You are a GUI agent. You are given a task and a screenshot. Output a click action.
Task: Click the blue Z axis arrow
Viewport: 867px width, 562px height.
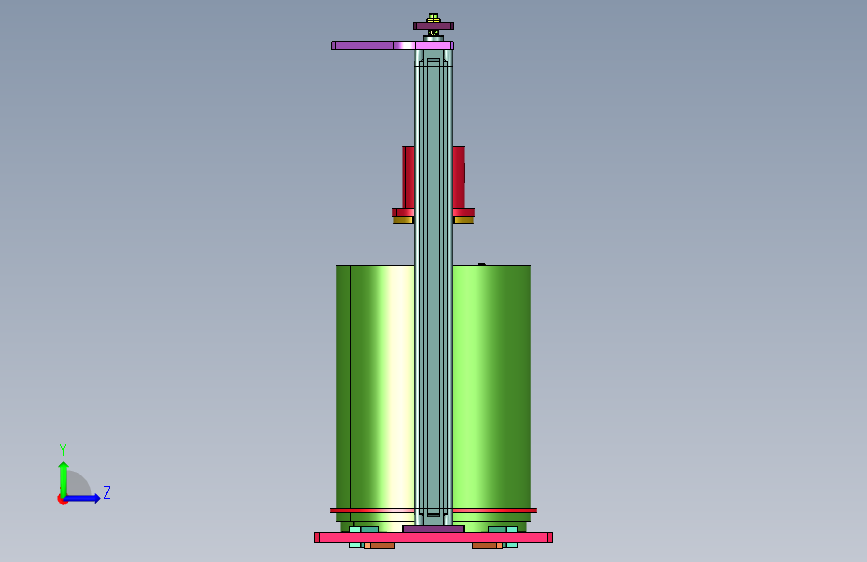click(83, 498)
